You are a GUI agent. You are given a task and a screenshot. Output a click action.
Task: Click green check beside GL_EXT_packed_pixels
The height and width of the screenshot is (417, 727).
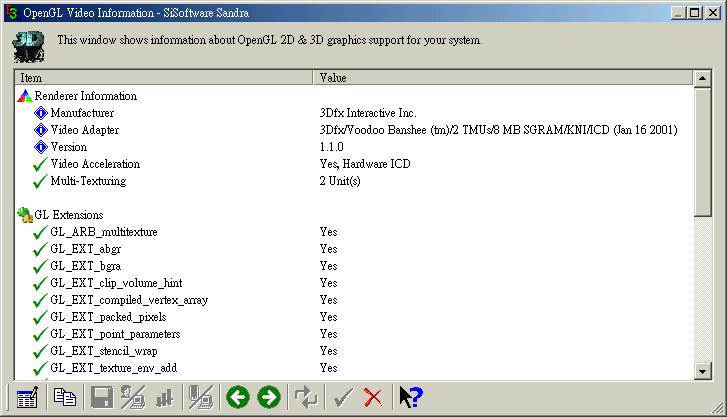pos(40,317)
